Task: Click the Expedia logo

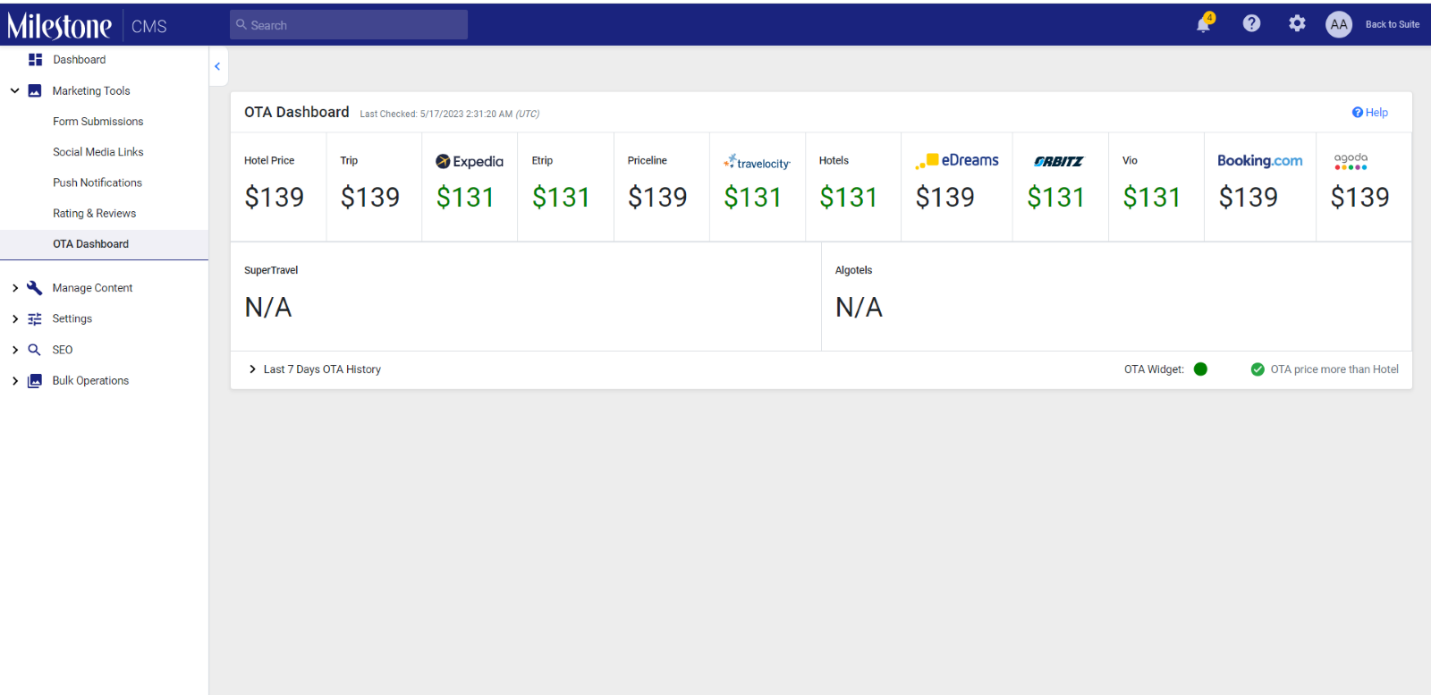Action: pyautogui.click(x=470, y=161)
